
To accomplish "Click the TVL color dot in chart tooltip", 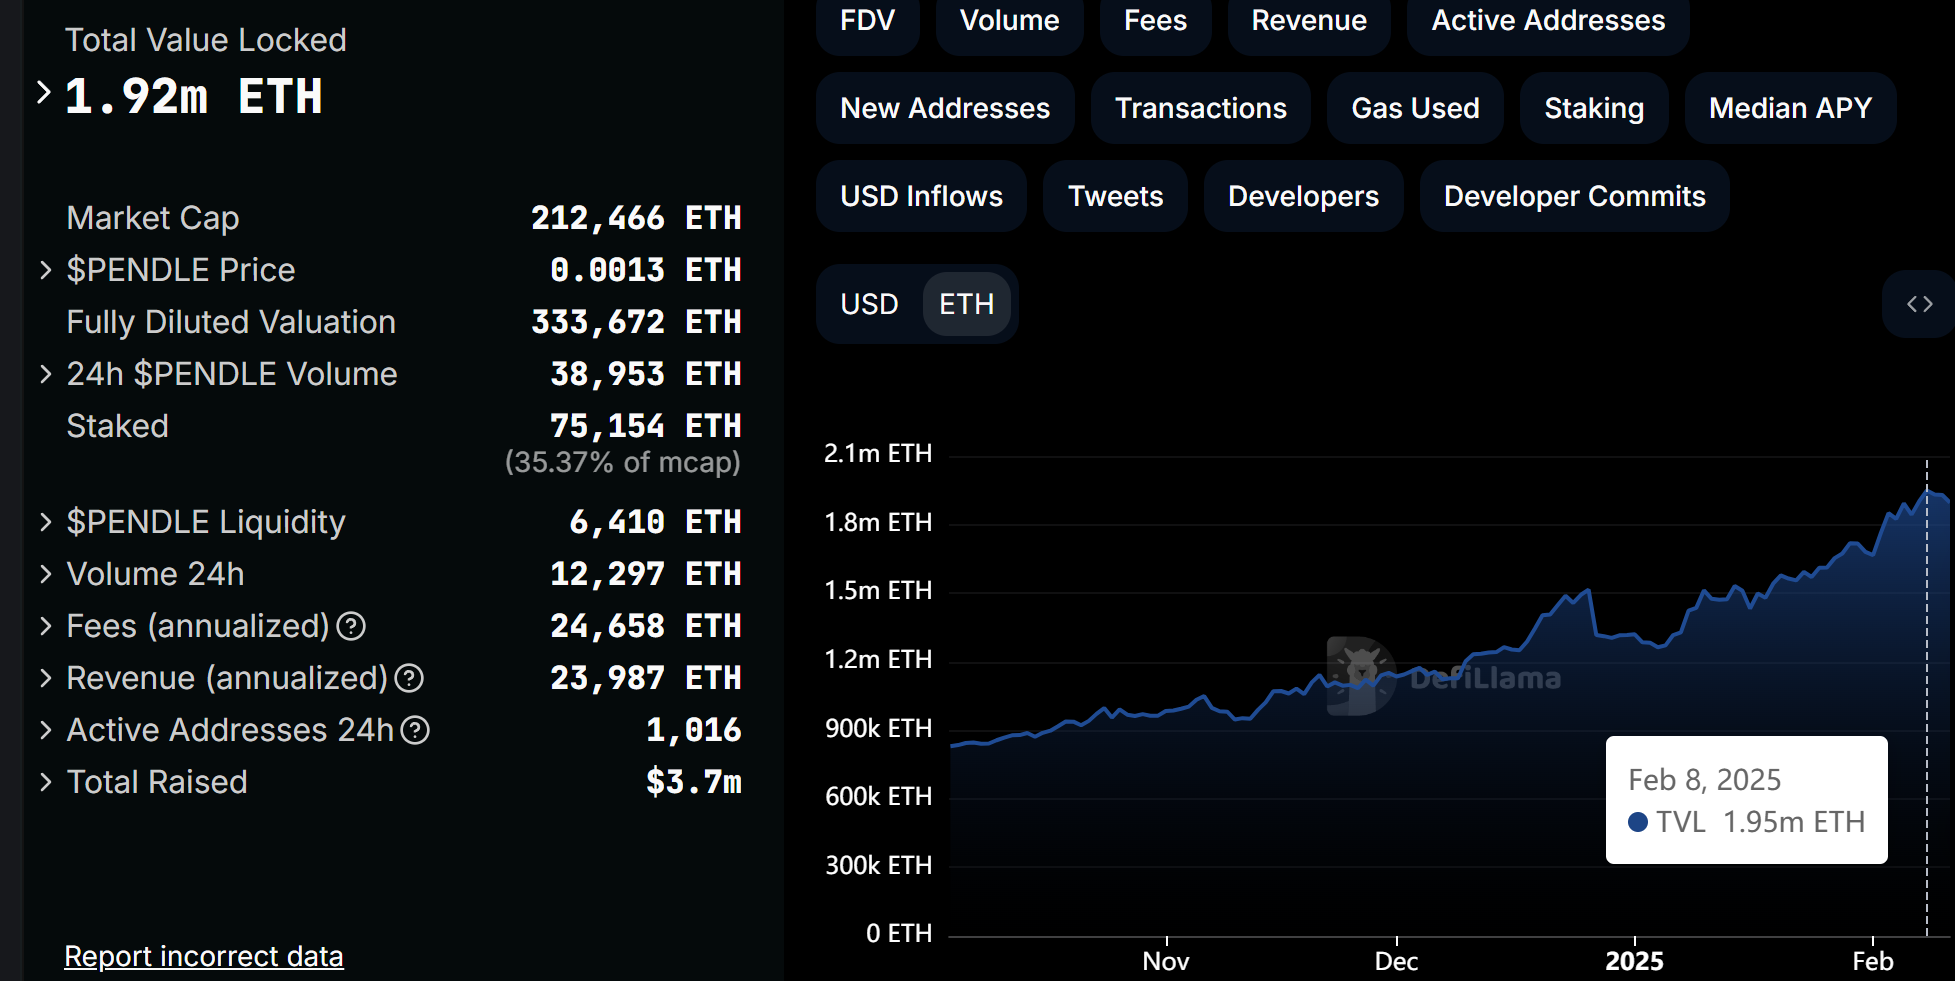I will (x=1637, y=822).
